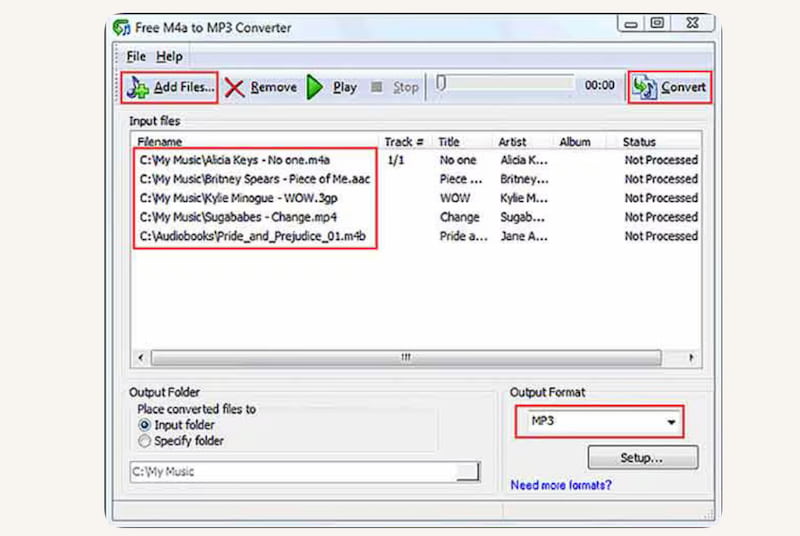The image size is (800, 536).
Task: Click the 'WOW' title cell
Action: click(x=455, y=198)
